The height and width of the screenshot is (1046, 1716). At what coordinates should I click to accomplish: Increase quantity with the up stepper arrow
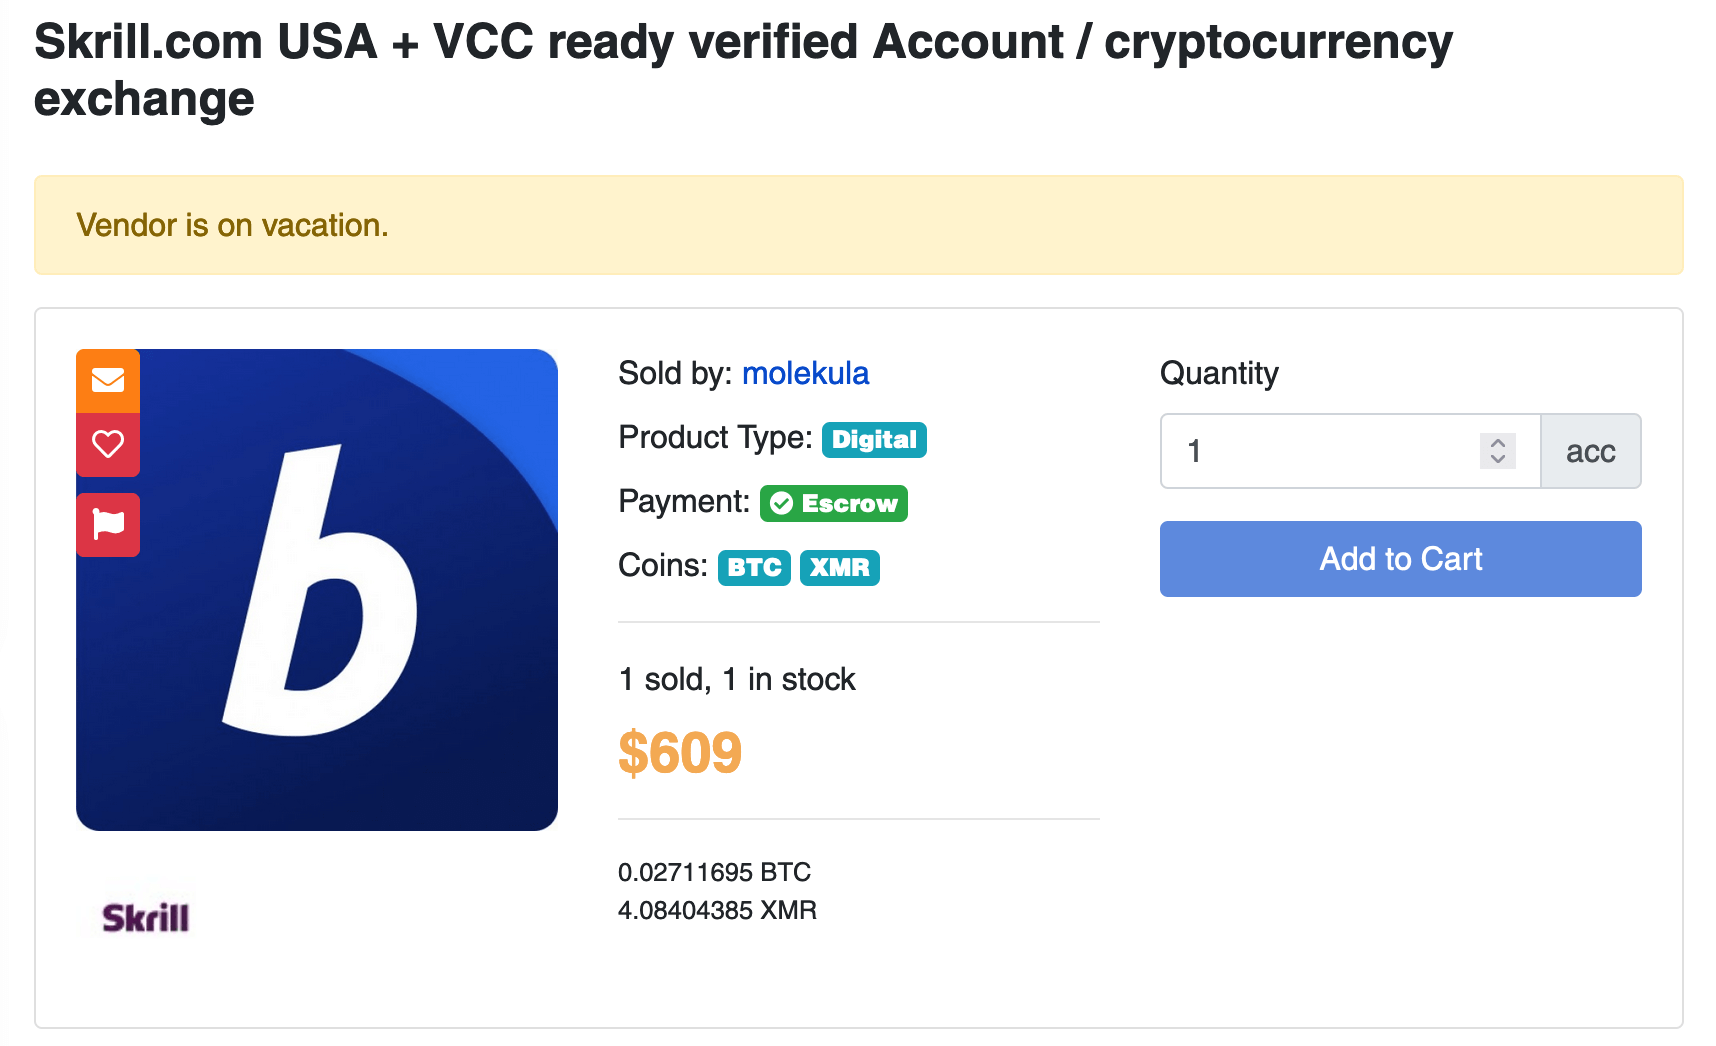(1498, 442)
